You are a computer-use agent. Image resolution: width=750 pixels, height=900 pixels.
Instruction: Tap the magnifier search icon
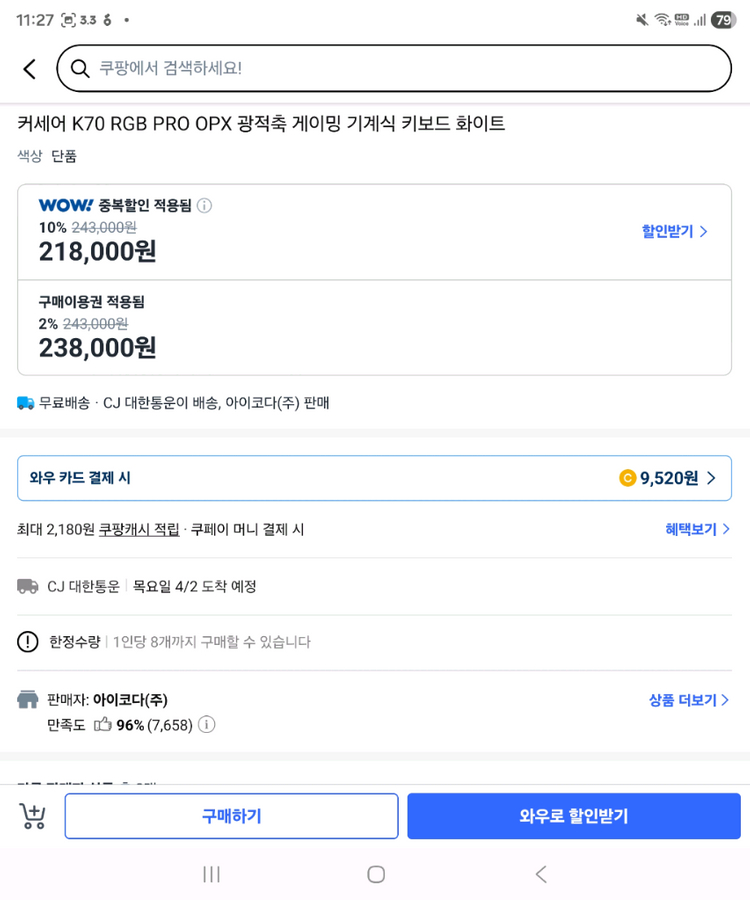coord(80,69)
